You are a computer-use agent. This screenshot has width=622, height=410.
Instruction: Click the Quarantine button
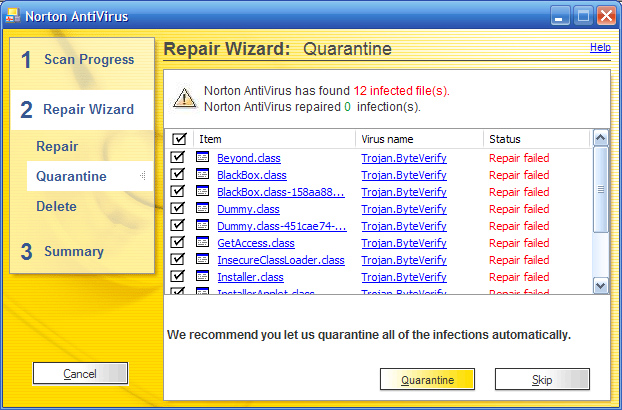click(427, 379)
